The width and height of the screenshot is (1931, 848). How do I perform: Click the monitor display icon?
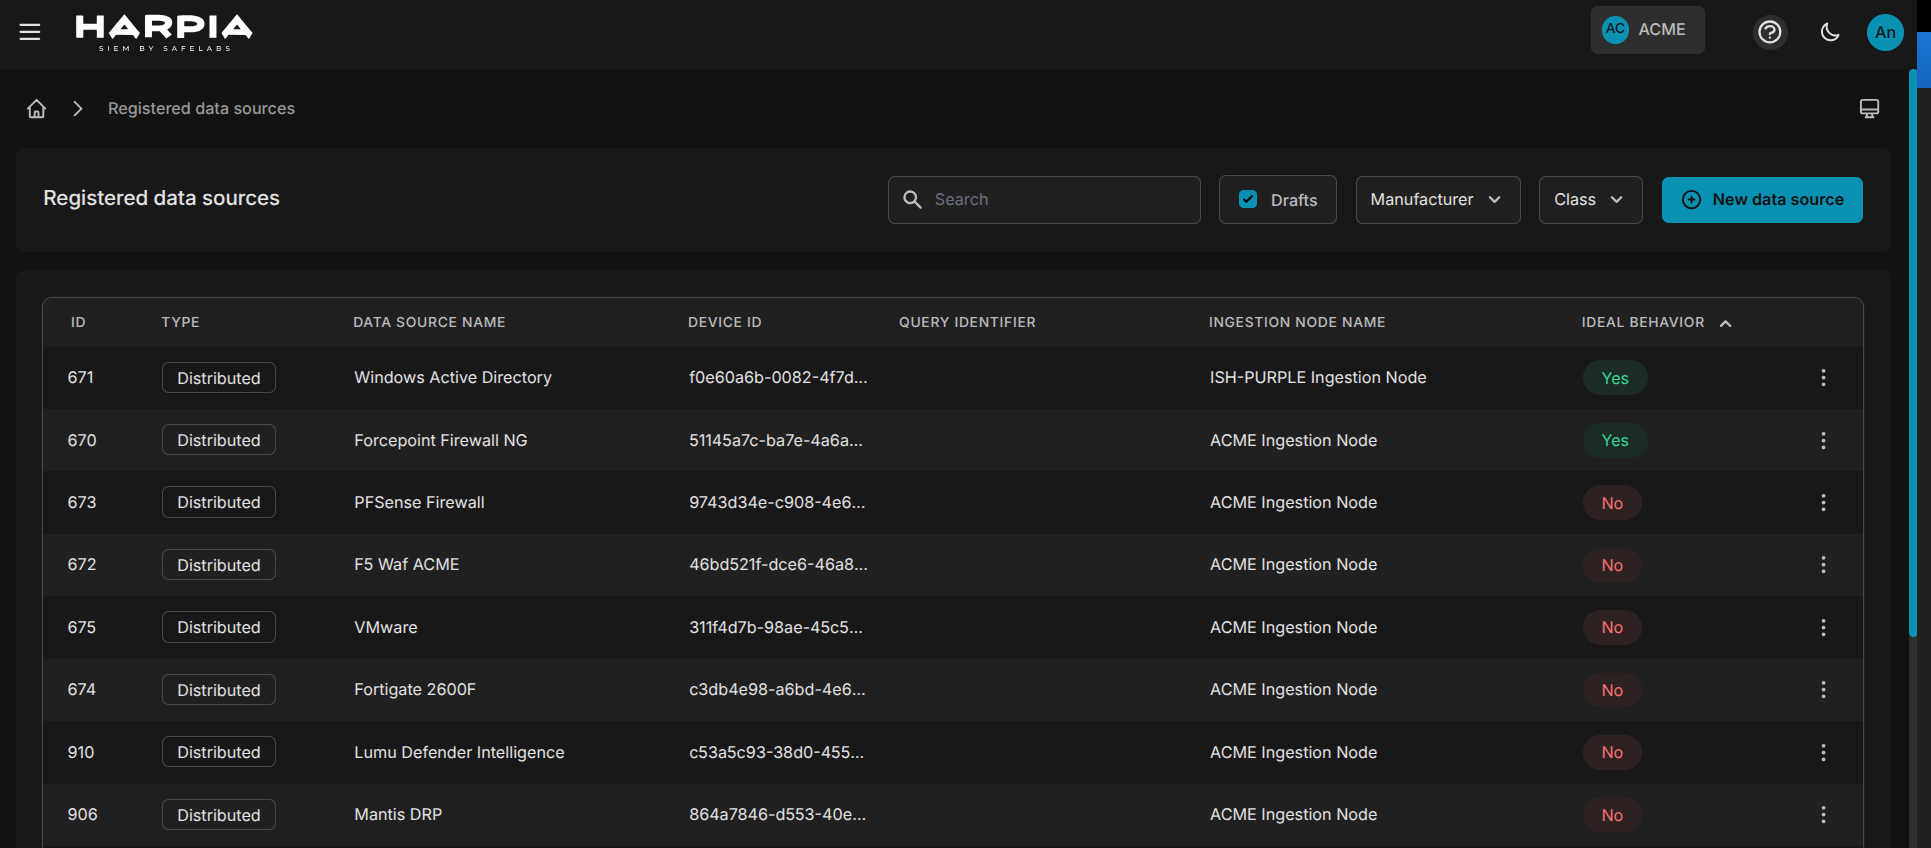click(x=1869, y=108)
